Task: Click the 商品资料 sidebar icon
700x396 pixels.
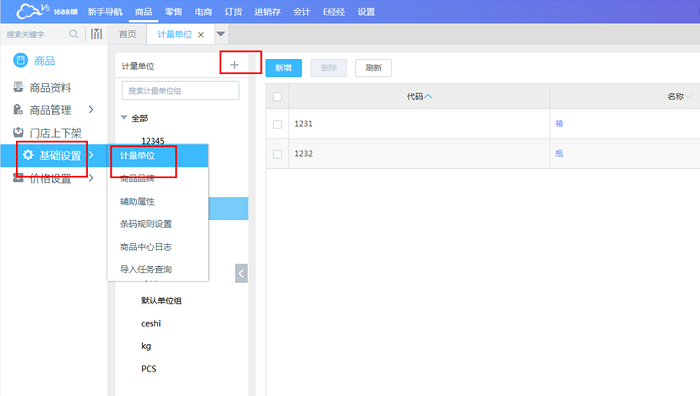Action: click(x=18, y=87)
